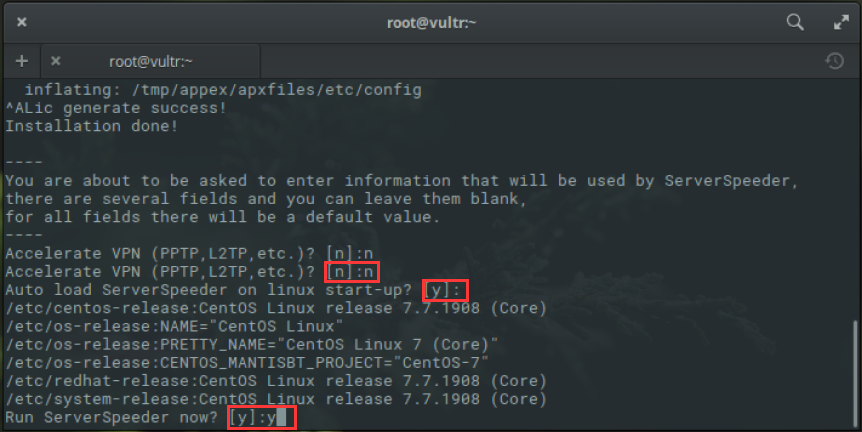Viewport: 862px width, 432px height.
Task: Click the highlighted [y]:y answer on last line
Action: coord(262,418)
